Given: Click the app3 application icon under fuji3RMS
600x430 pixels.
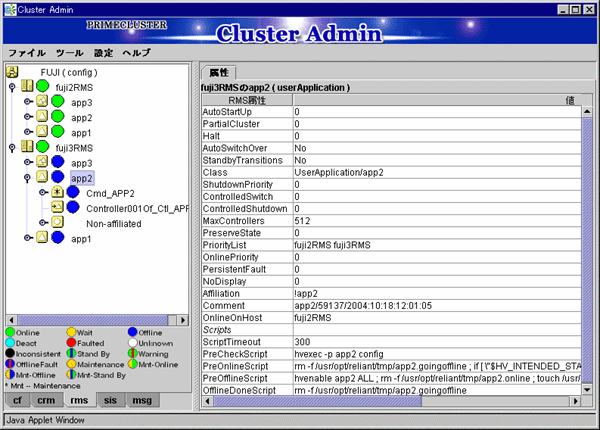Looking at the screenshot, I should click(42, 161).
